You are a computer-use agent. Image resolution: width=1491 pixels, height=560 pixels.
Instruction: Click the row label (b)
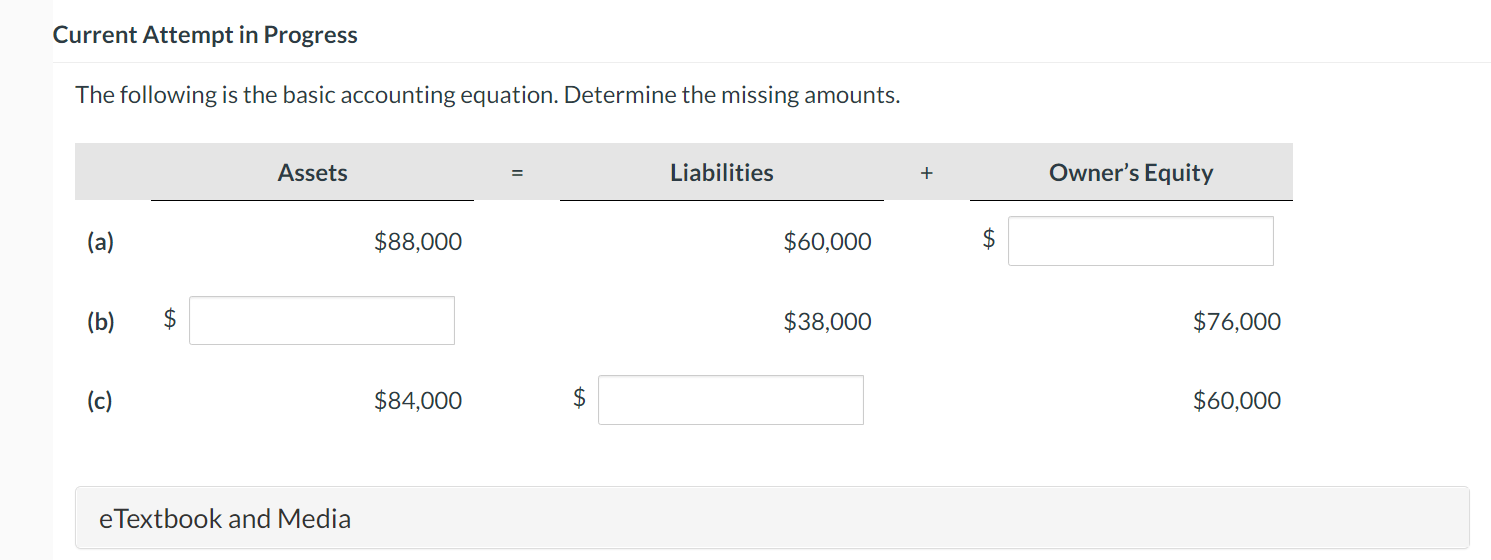(100, 321)
